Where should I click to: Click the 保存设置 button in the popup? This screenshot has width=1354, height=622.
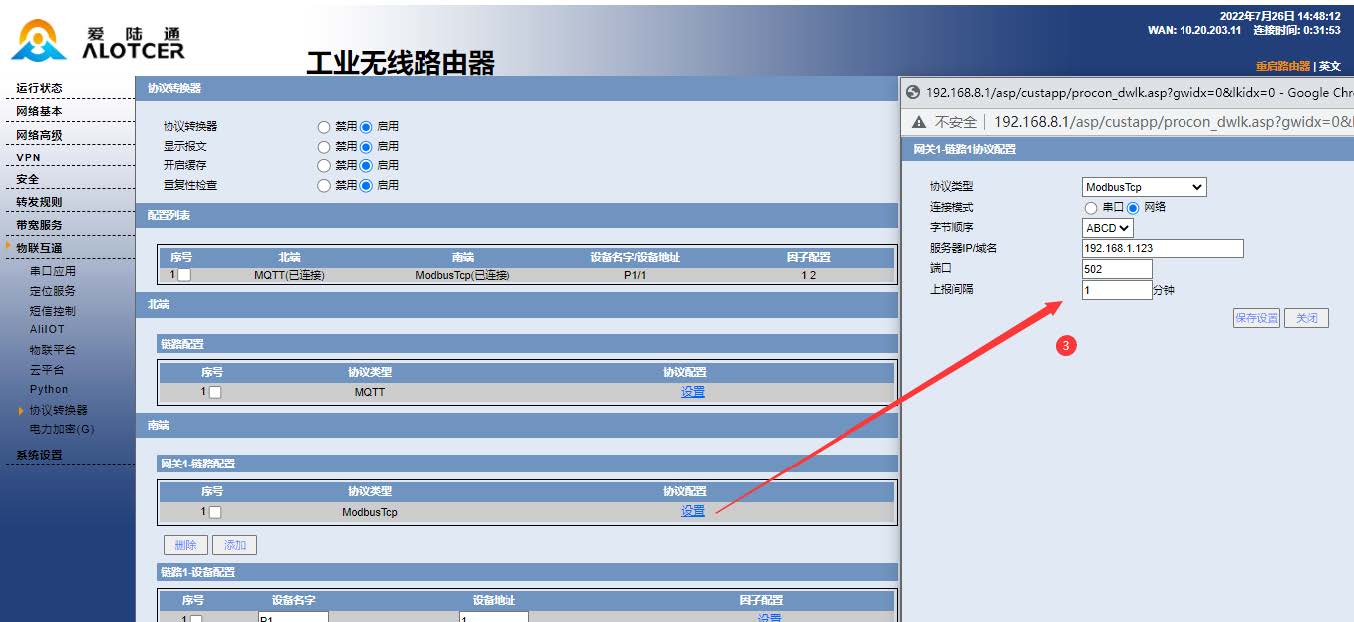[1256, 317]
